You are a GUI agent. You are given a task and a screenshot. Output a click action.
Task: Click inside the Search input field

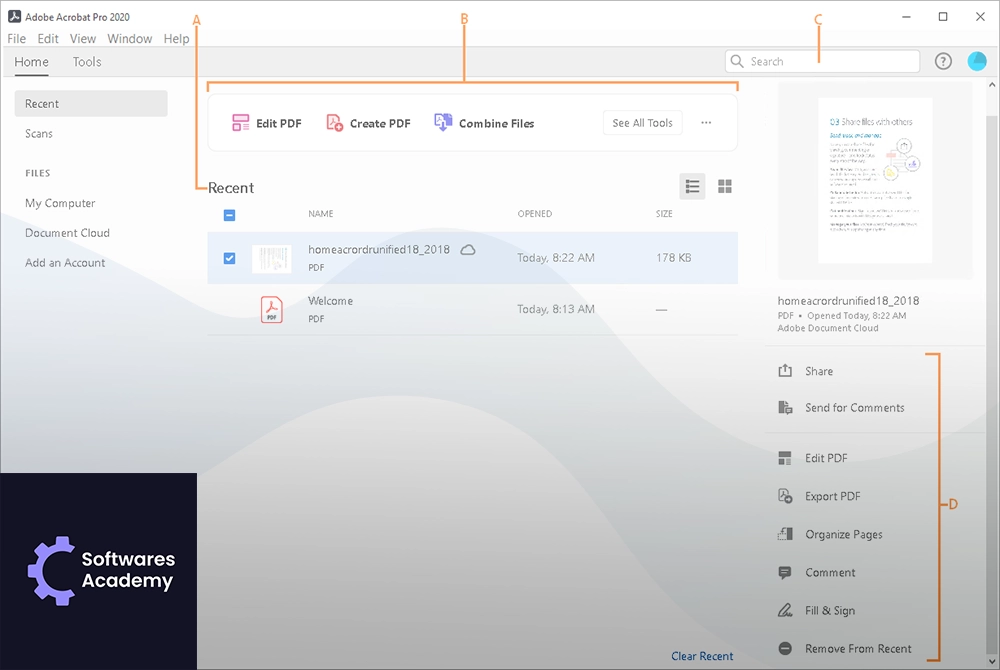point(822,61)
